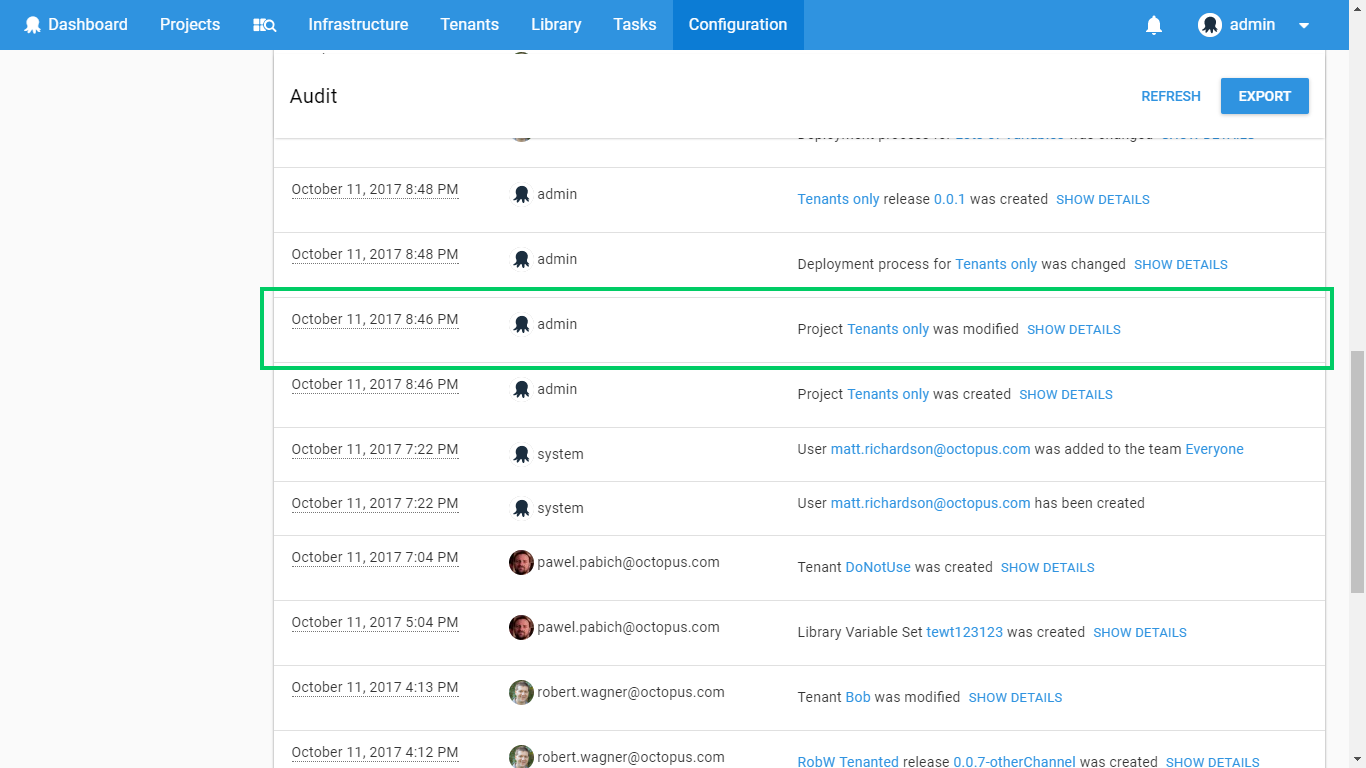Follow the Everyone team link
This screenshot has height=768, width=1366.
click(1214, 449)
